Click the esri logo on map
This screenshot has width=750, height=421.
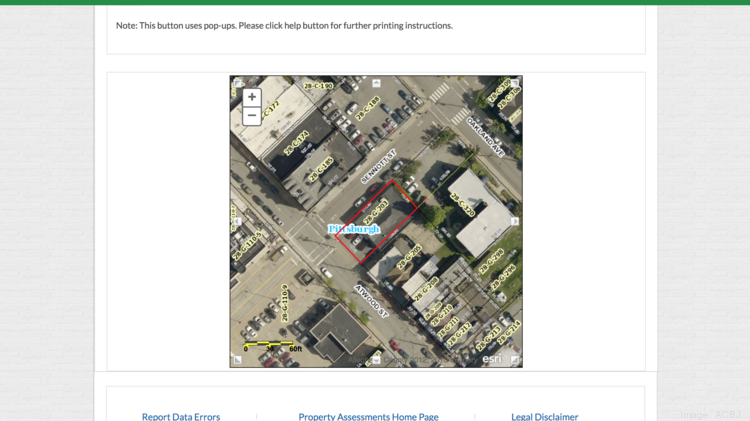[x=492, y=358]
